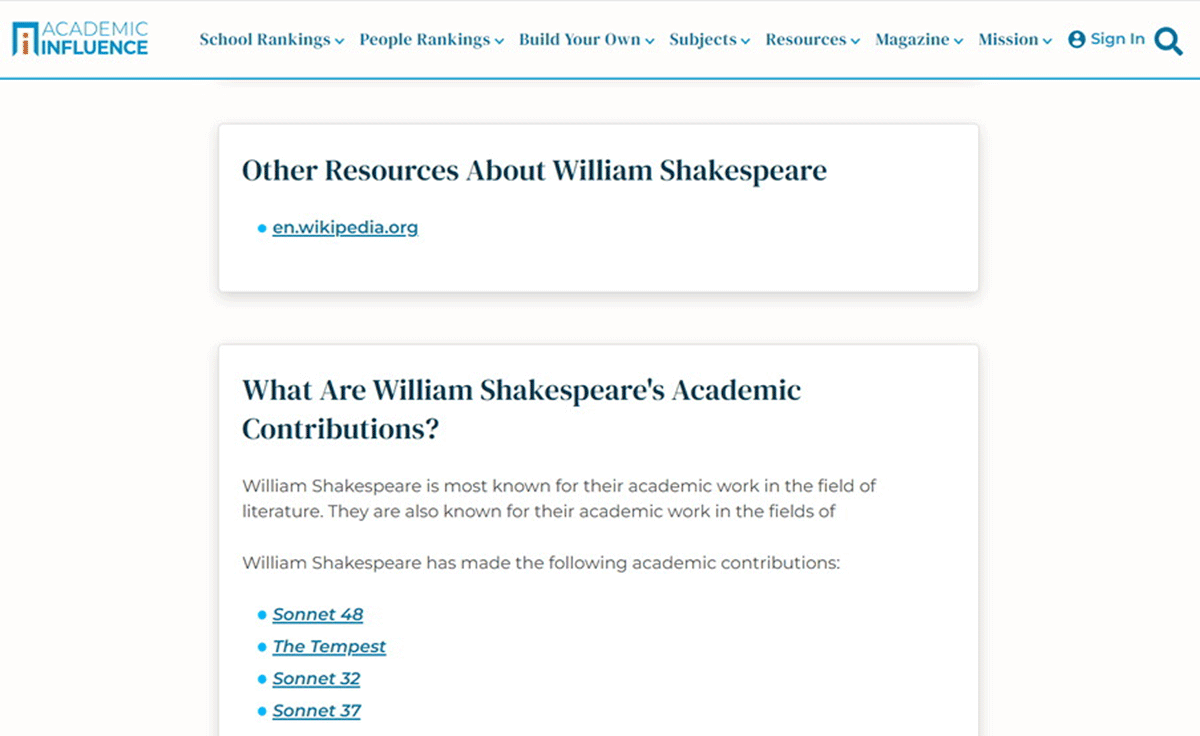This screenshot has width=1200, height=736.
Task: Click the Academic Influence logo
Action: (79, 38)
